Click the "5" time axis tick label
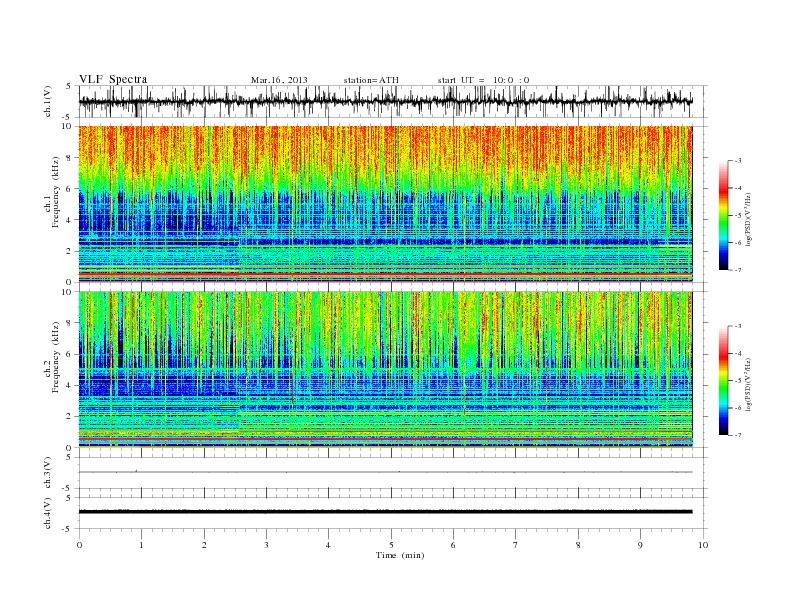Viewport: 792px width, 612px height. pos(391,545)
